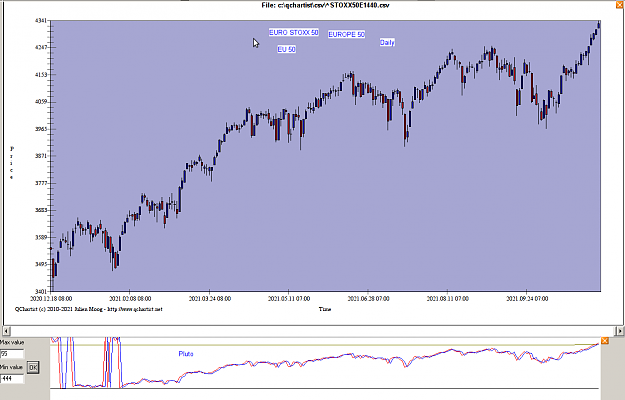Click the 4153 price axis label
This screenshot has height=400, width=625.
coord(41,75)
